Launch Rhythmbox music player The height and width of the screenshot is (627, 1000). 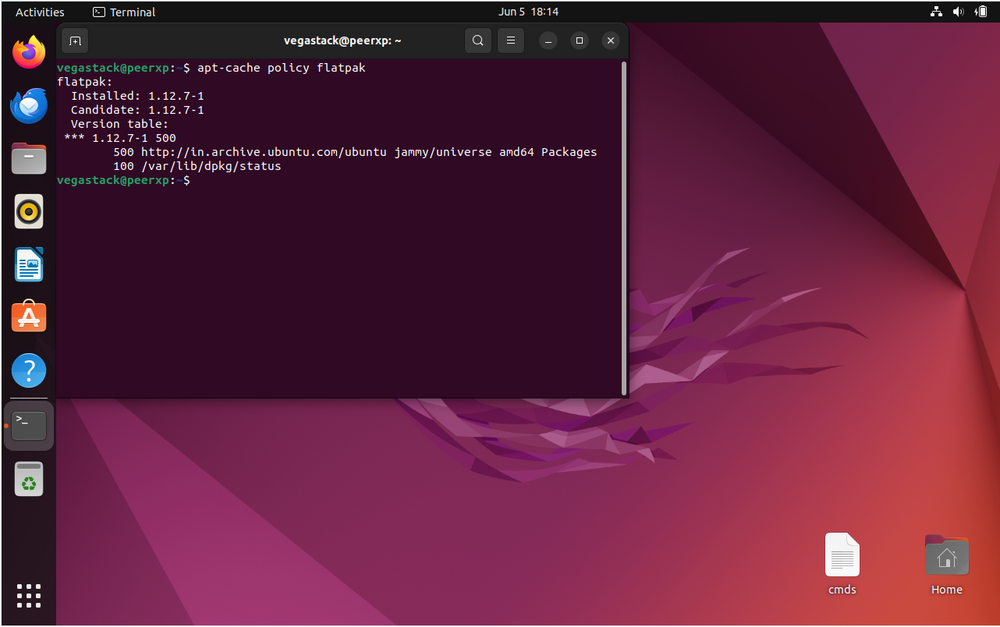pos(29,211)
